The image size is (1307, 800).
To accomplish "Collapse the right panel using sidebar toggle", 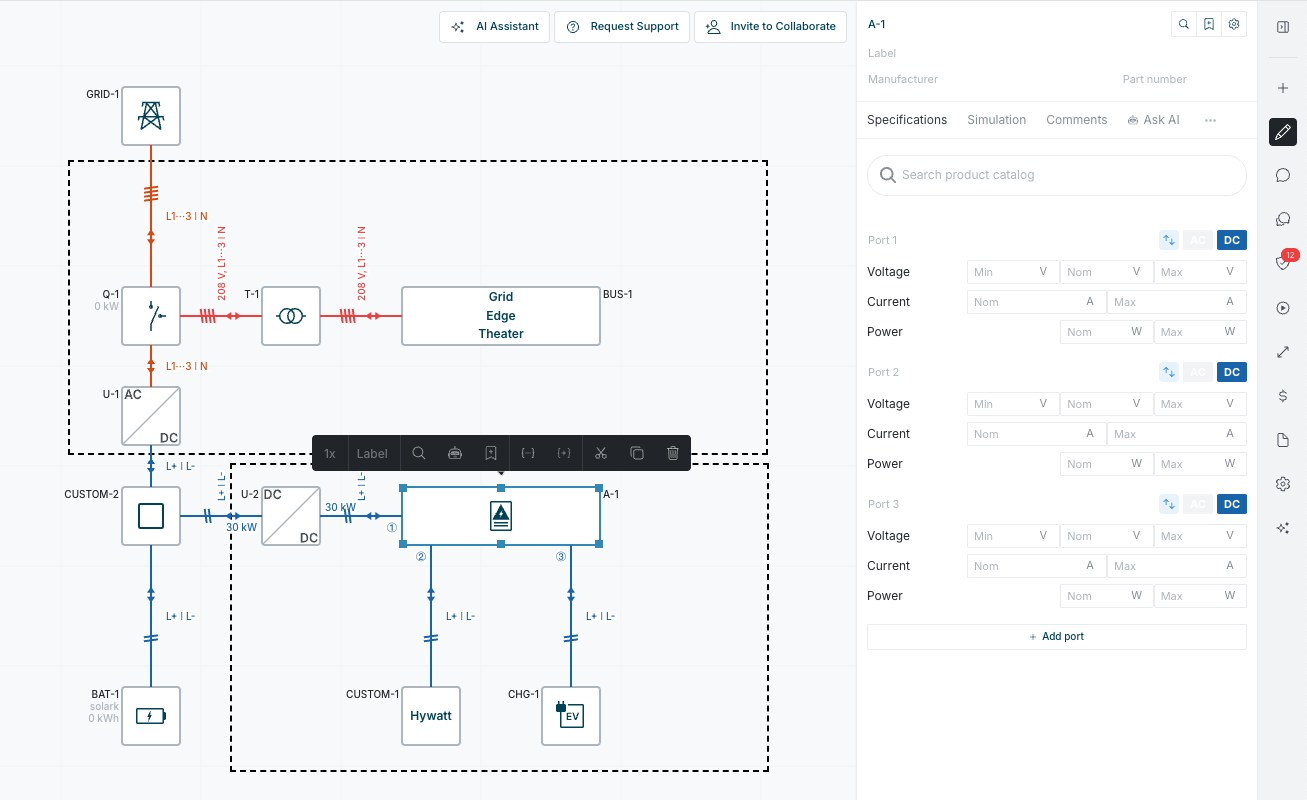I will point(1283,26).
